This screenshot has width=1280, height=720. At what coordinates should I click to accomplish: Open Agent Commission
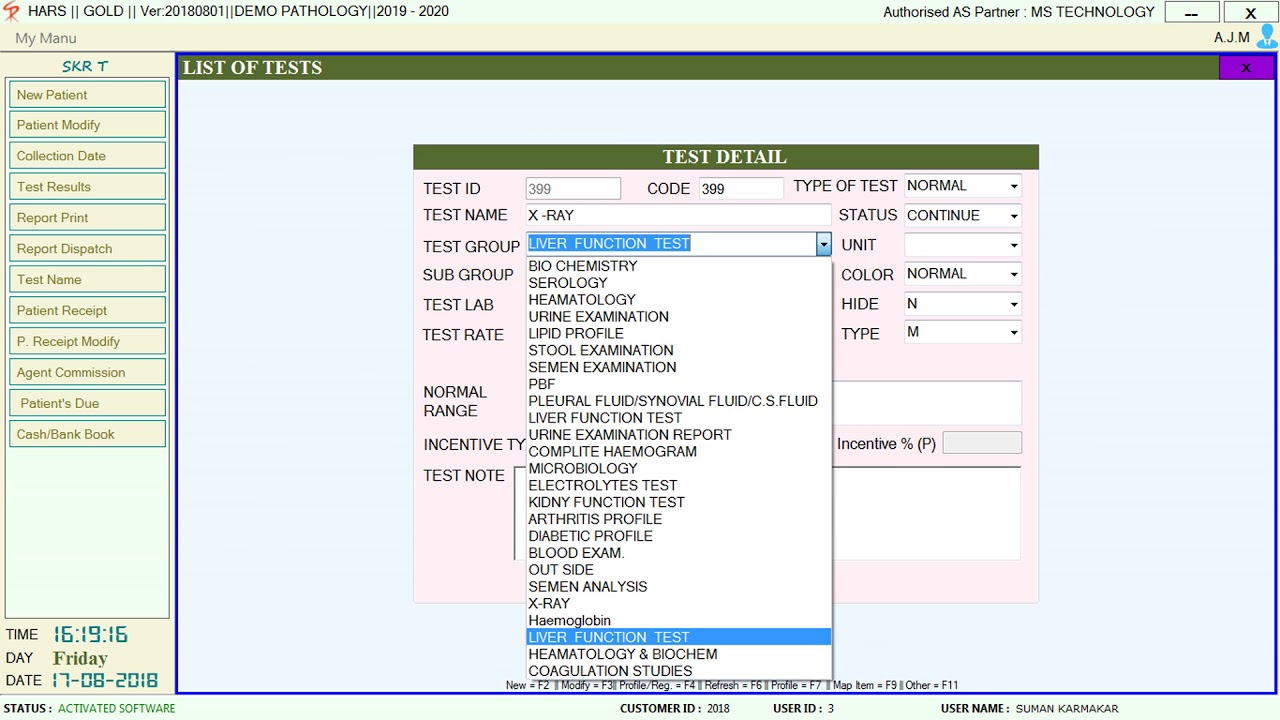click(88, 373)
